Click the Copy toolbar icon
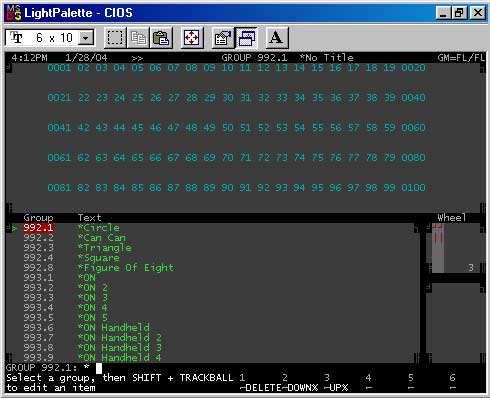The image size is (490, 398). 138,38
